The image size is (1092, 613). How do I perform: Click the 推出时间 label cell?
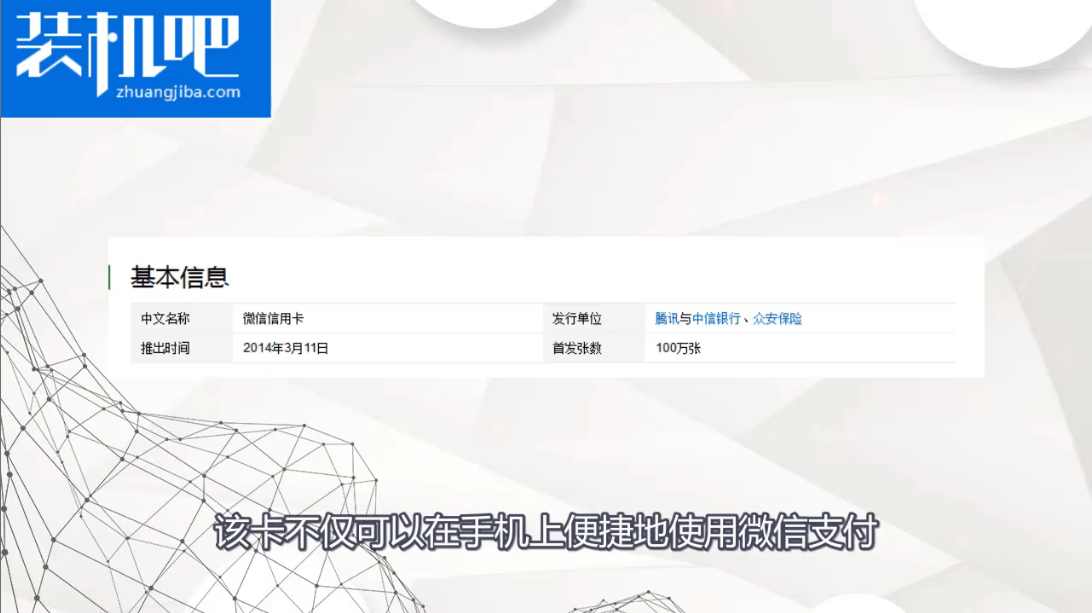coord(165,349)
